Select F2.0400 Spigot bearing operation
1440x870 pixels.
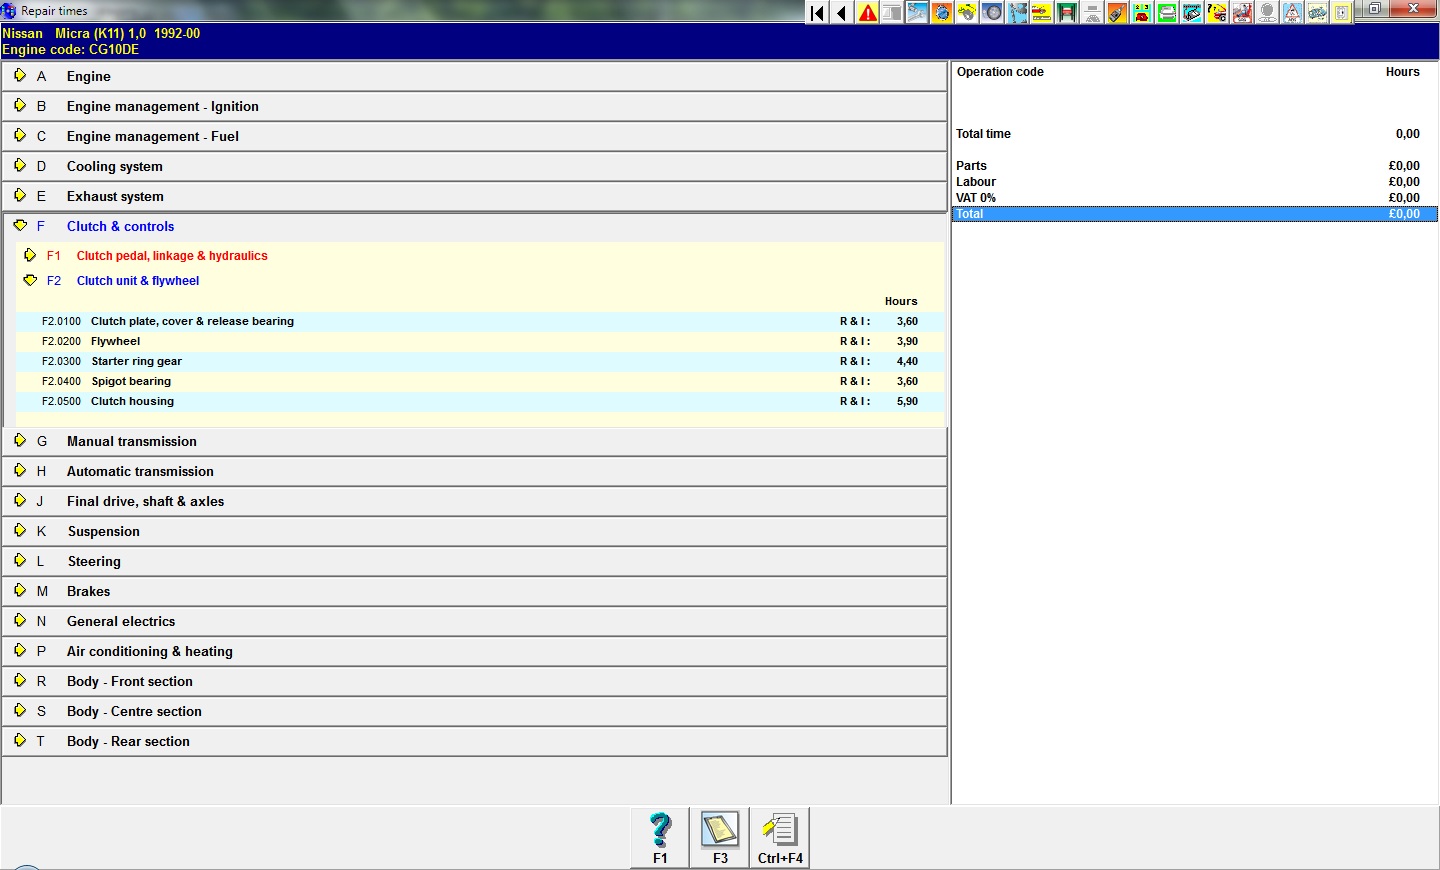tap(480, 381)
